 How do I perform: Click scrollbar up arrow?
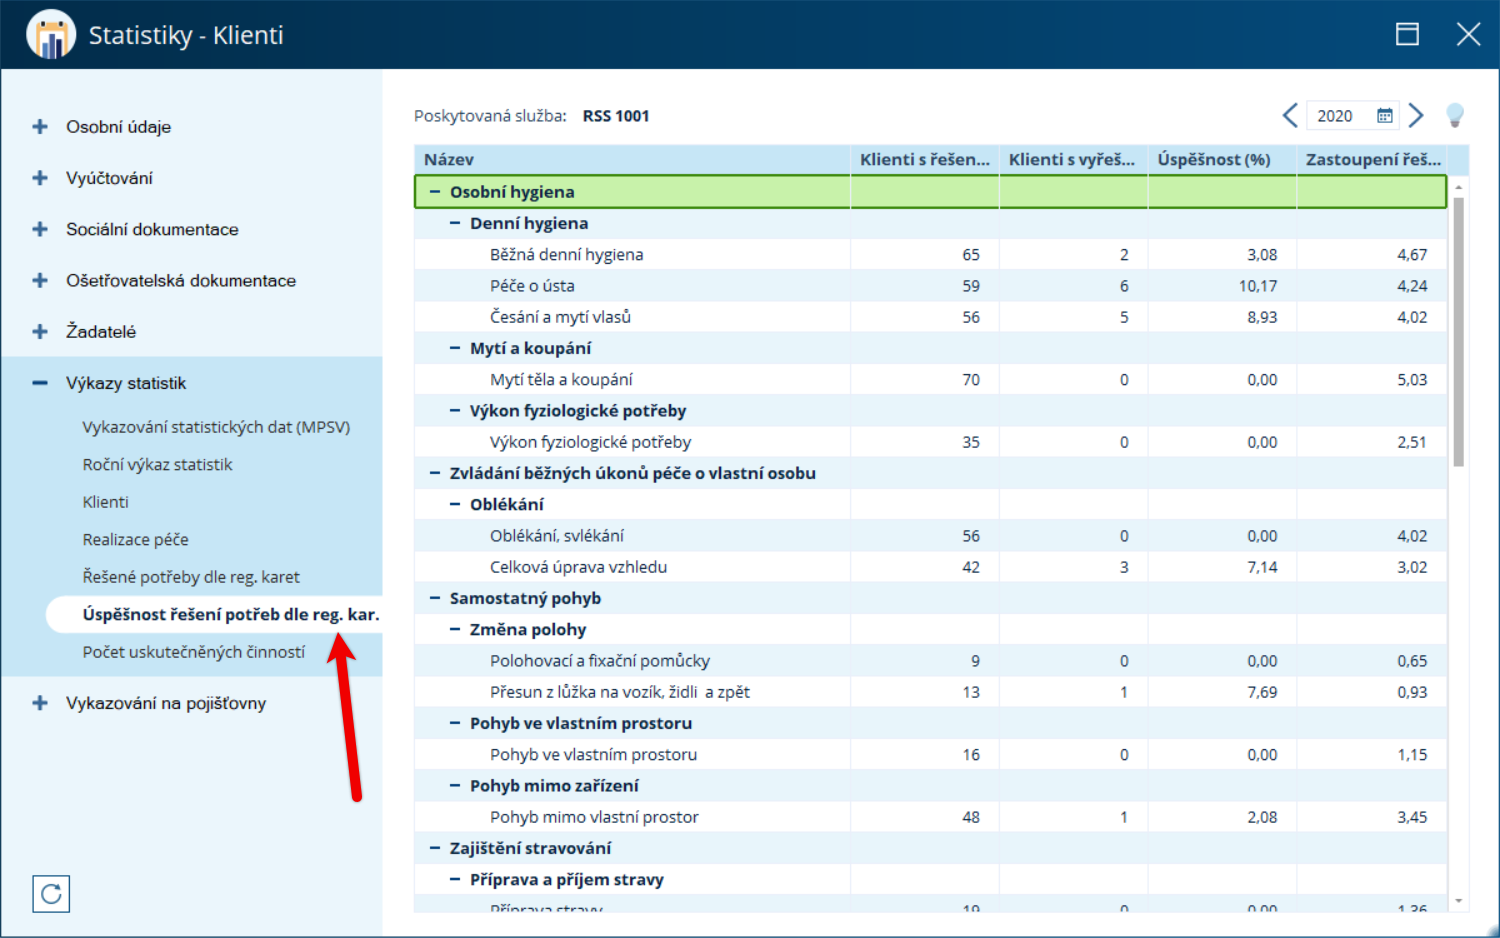tap(1458, 187)
